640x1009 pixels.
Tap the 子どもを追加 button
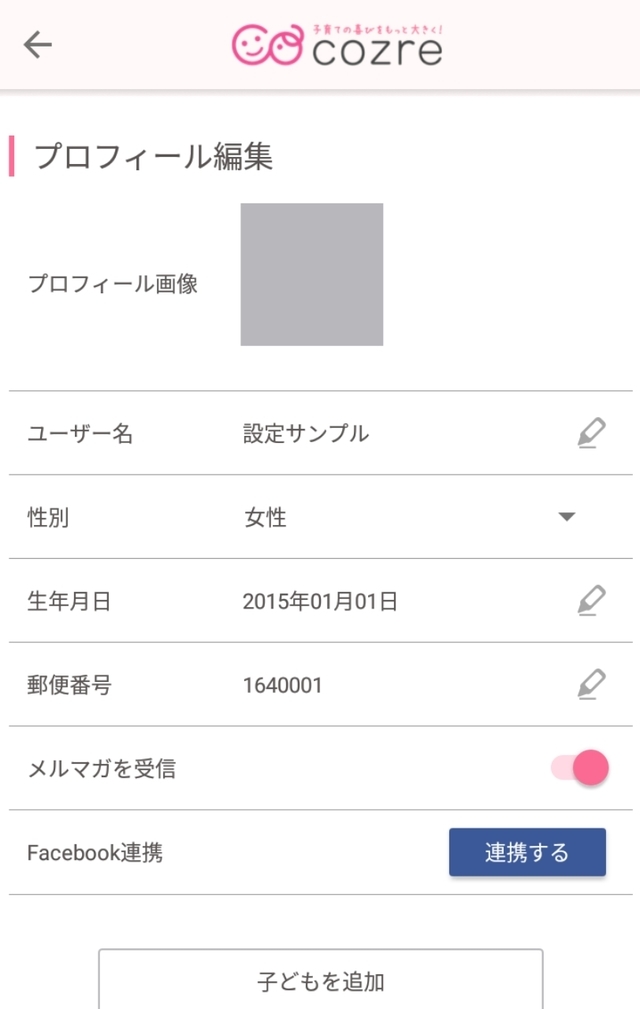pos(320,981)
